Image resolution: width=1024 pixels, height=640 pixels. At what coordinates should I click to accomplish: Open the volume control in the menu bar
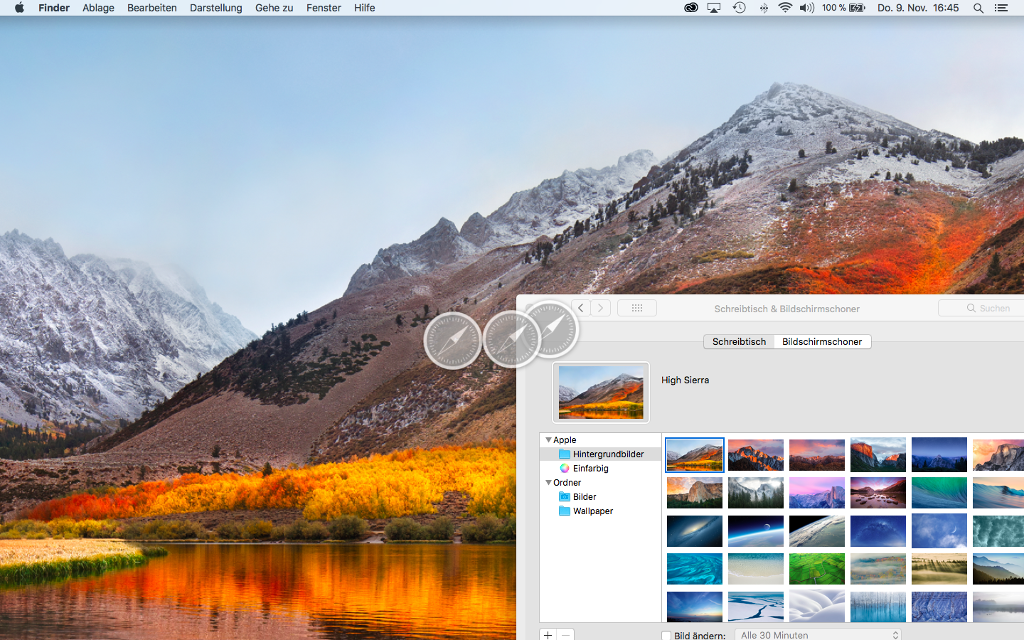807,8
